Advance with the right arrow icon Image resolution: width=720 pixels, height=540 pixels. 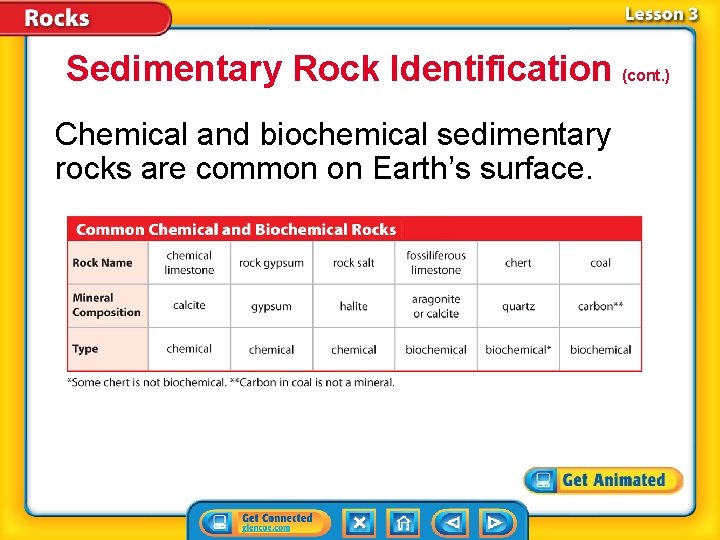[497, 523]
